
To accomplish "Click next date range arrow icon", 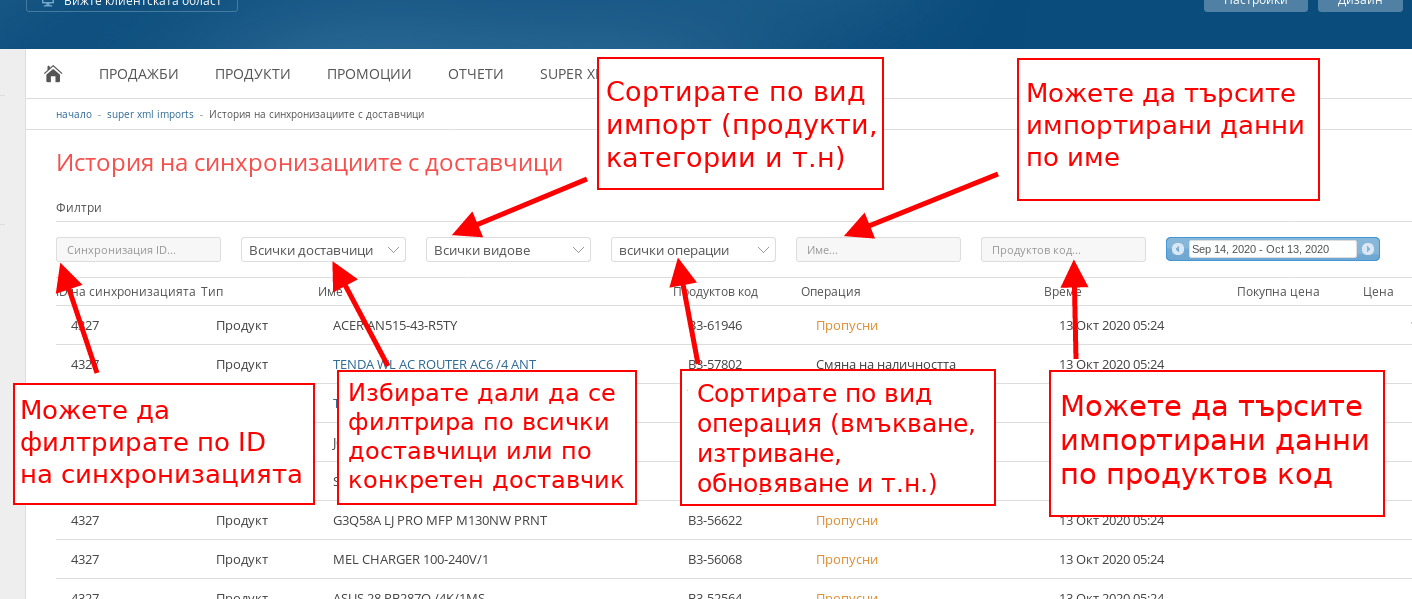I will tap(1368, 249).
